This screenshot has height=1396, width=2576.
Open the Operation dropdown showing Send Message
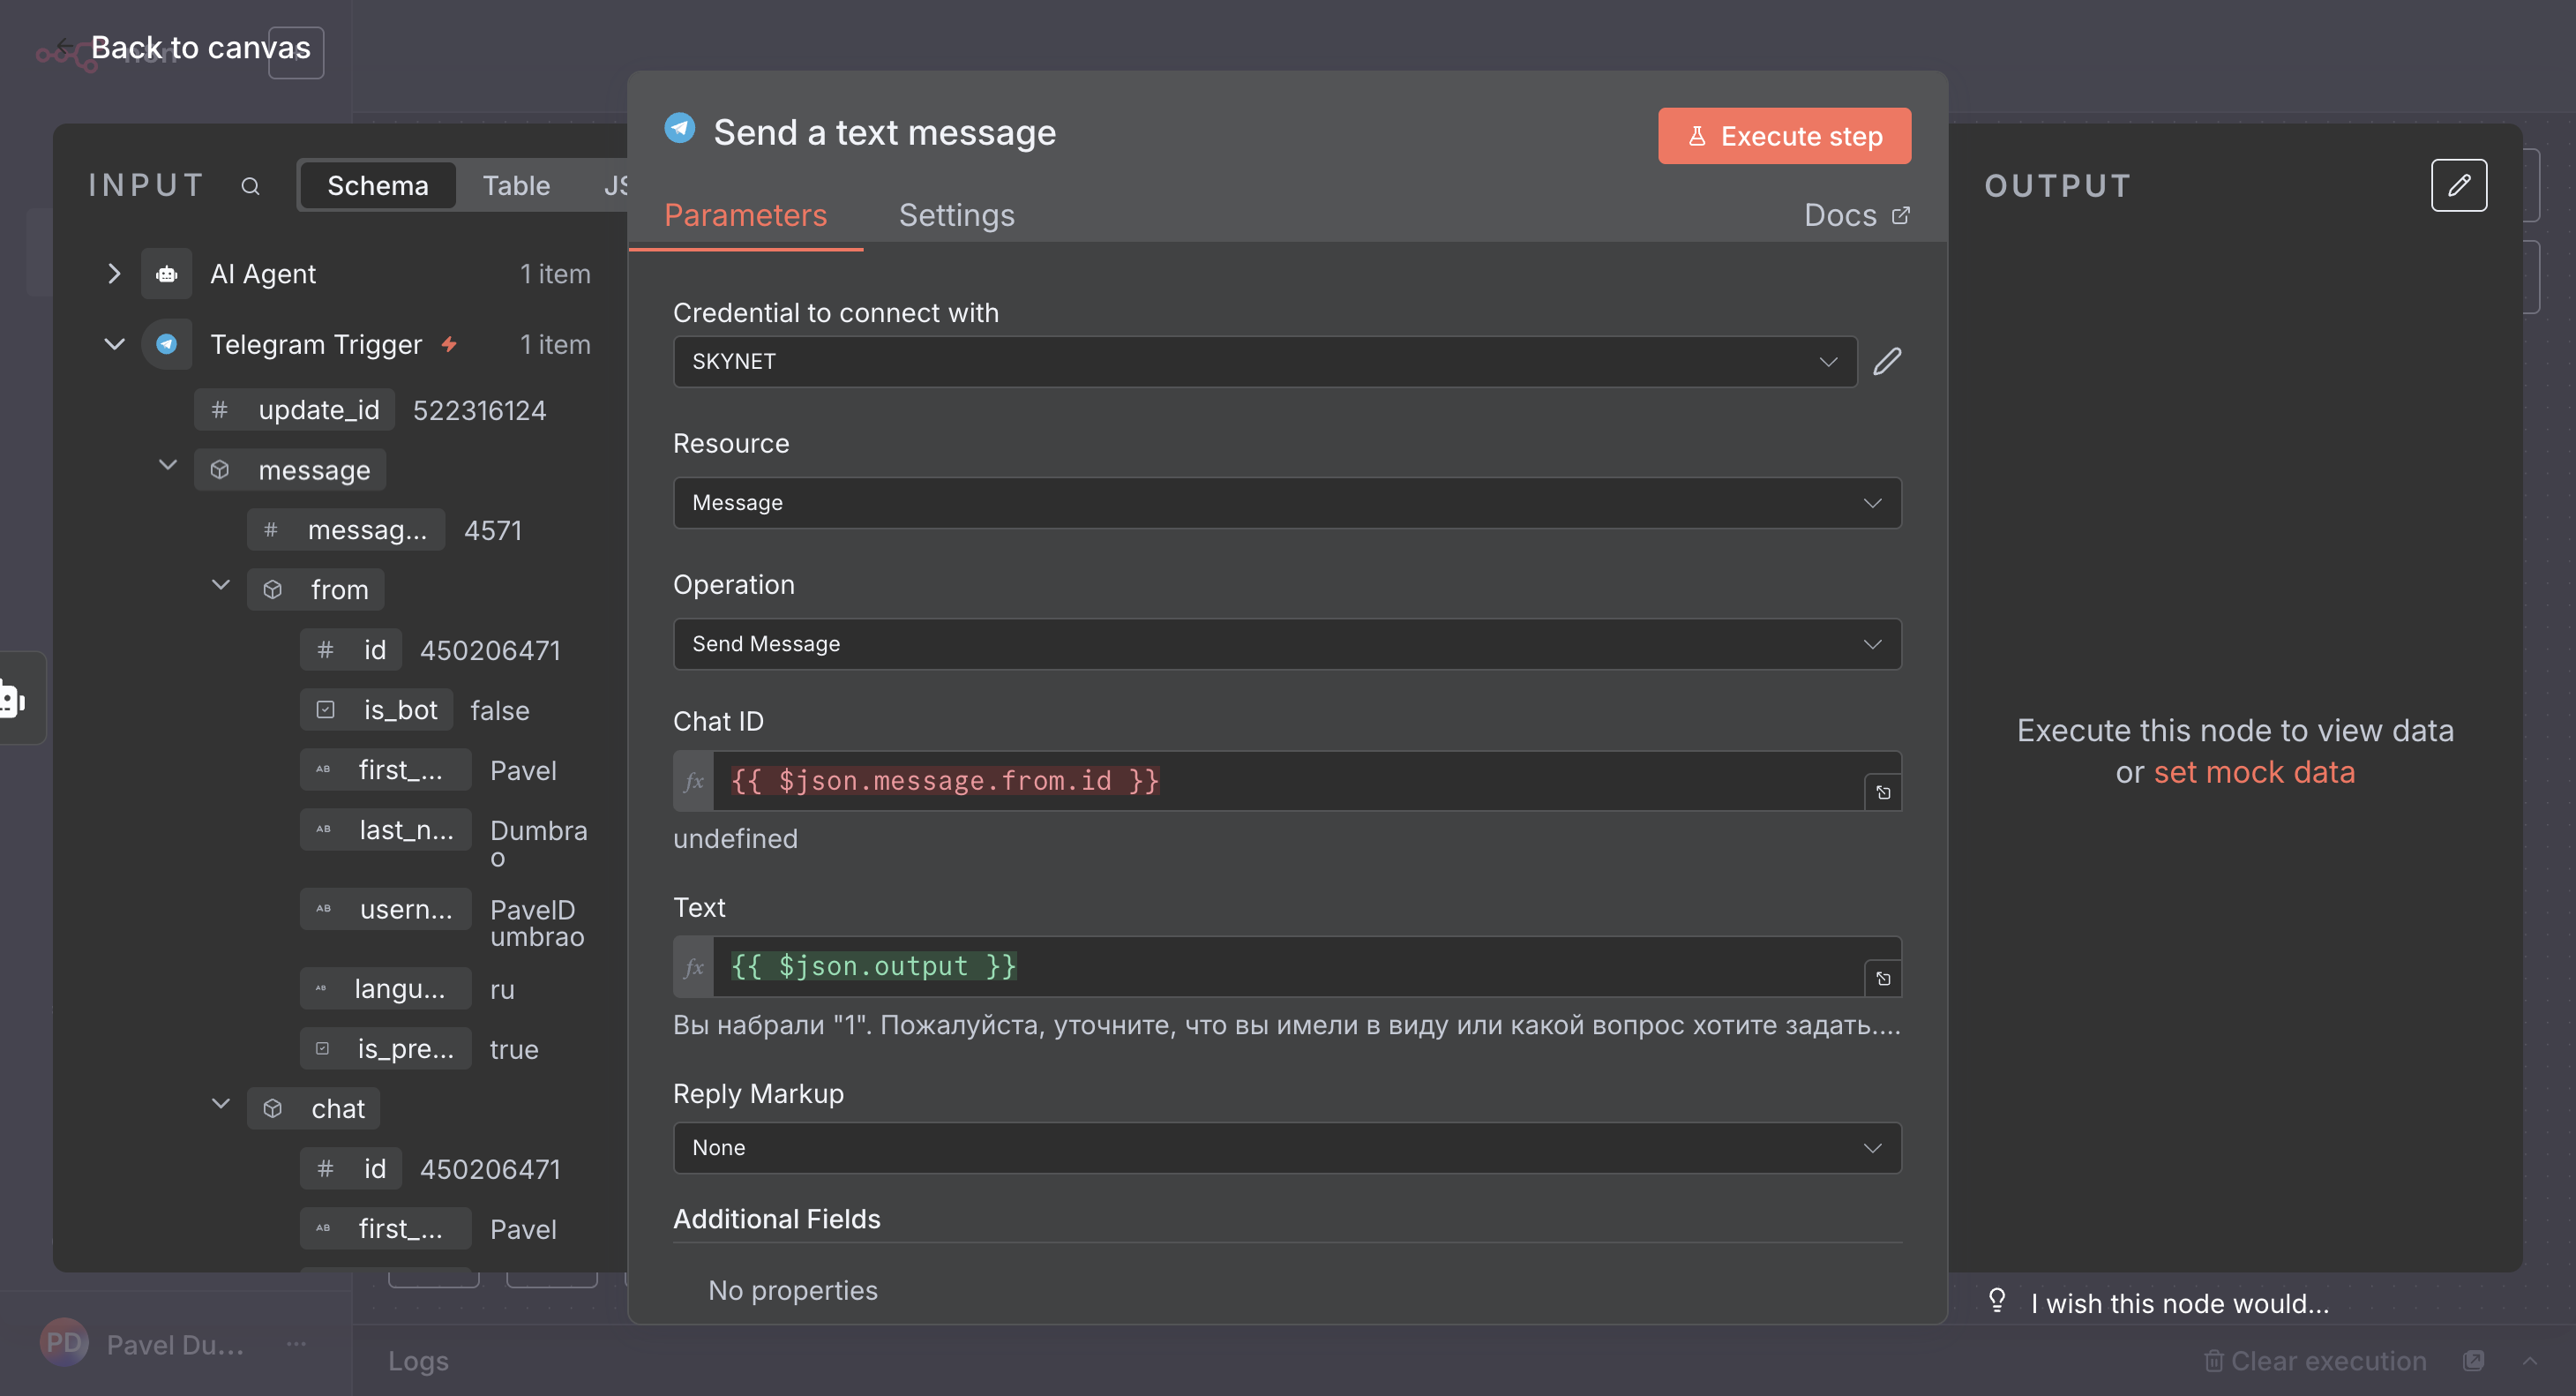1286,644
